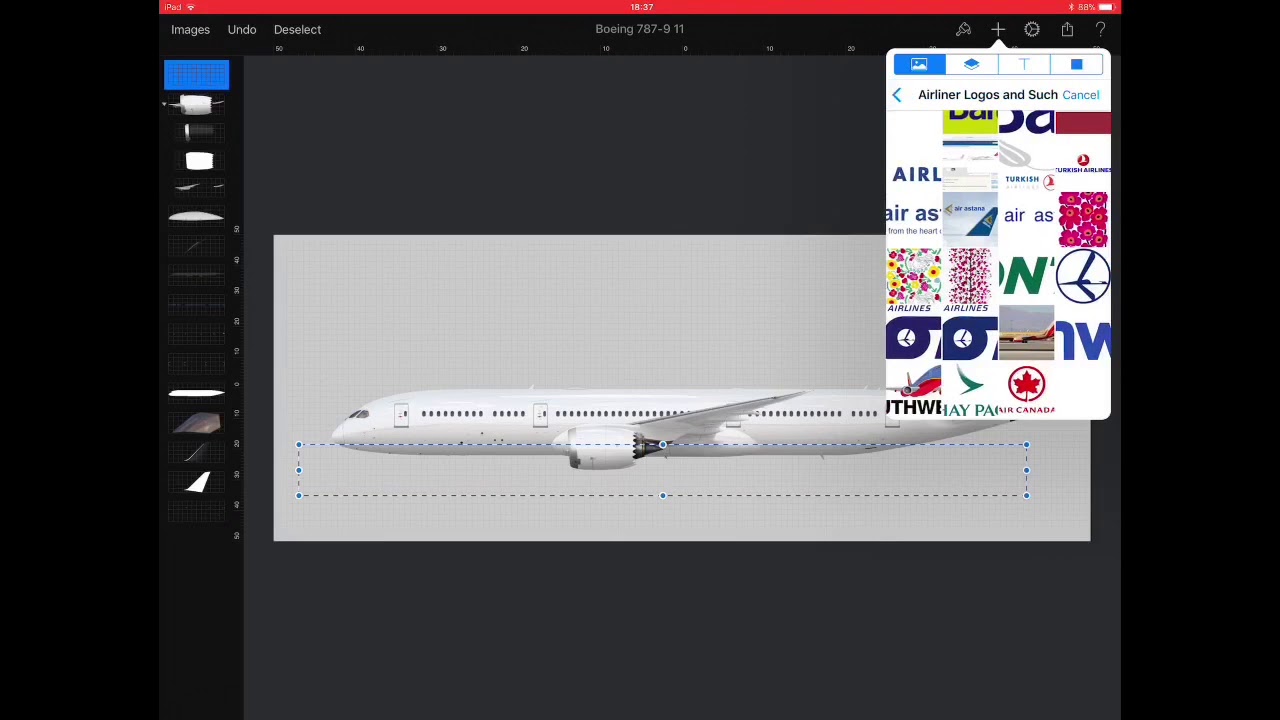Viewport: 1280px width, 720px height.
Task: Switch to the text tab in popover
Action: 1024,65
